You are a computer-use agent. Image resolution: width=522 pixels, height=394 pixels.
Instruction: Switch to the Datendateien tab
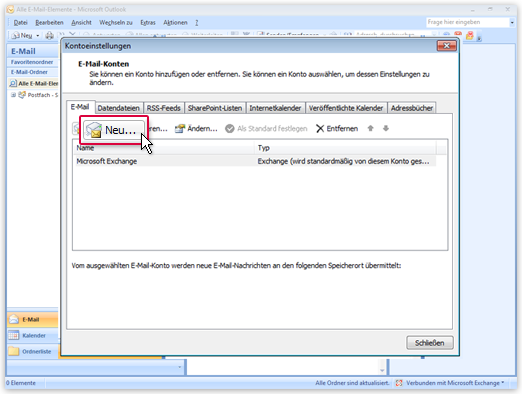pyautogui.click(x=119, y=108)
